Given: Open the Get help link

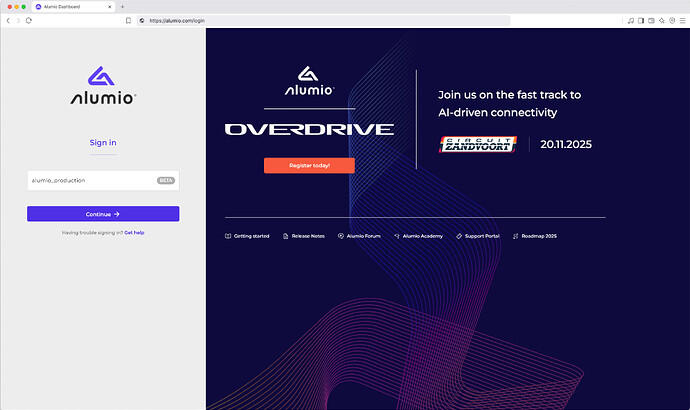Looking at the screenshot, I should [134, 232].
